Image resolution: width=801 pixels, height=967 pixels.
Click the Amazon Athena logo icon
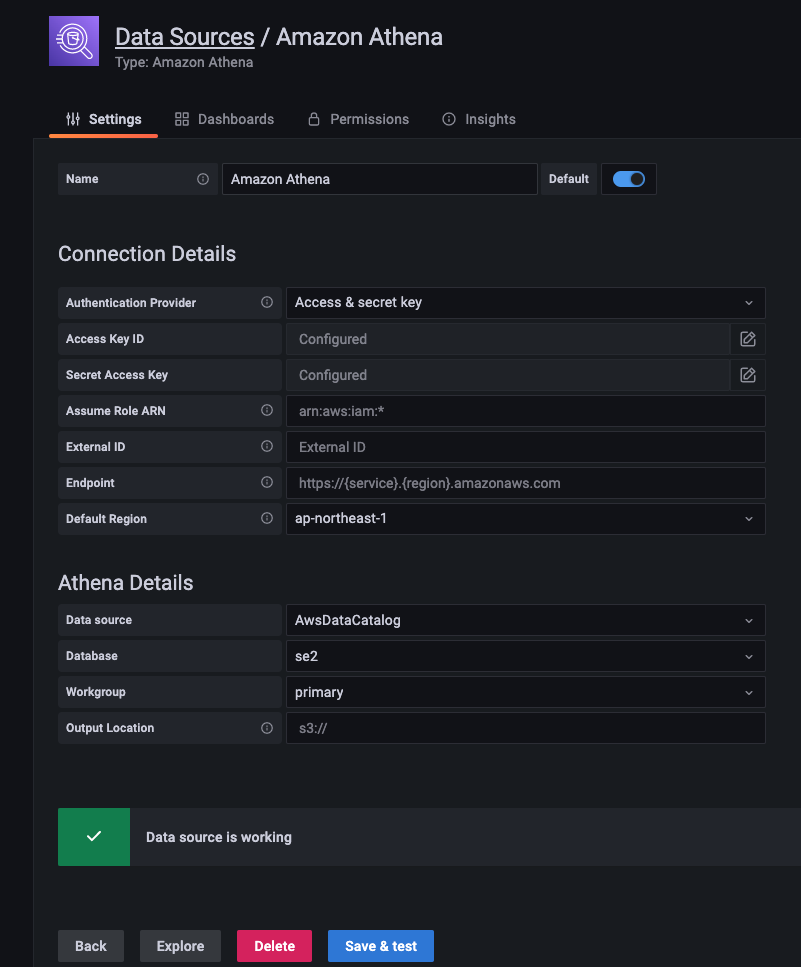point(74,41)
